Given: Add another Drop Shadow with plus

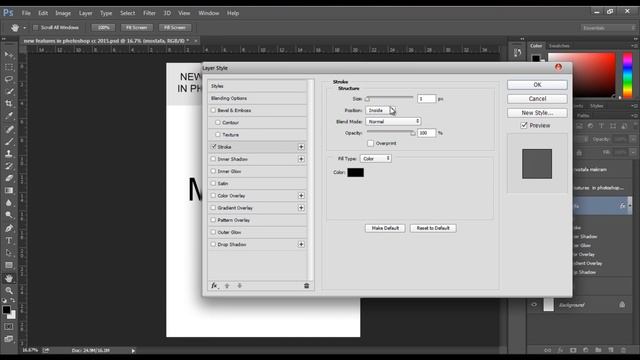Looking at the screenshot, I should pyautogui.click(x=301, y=244).
